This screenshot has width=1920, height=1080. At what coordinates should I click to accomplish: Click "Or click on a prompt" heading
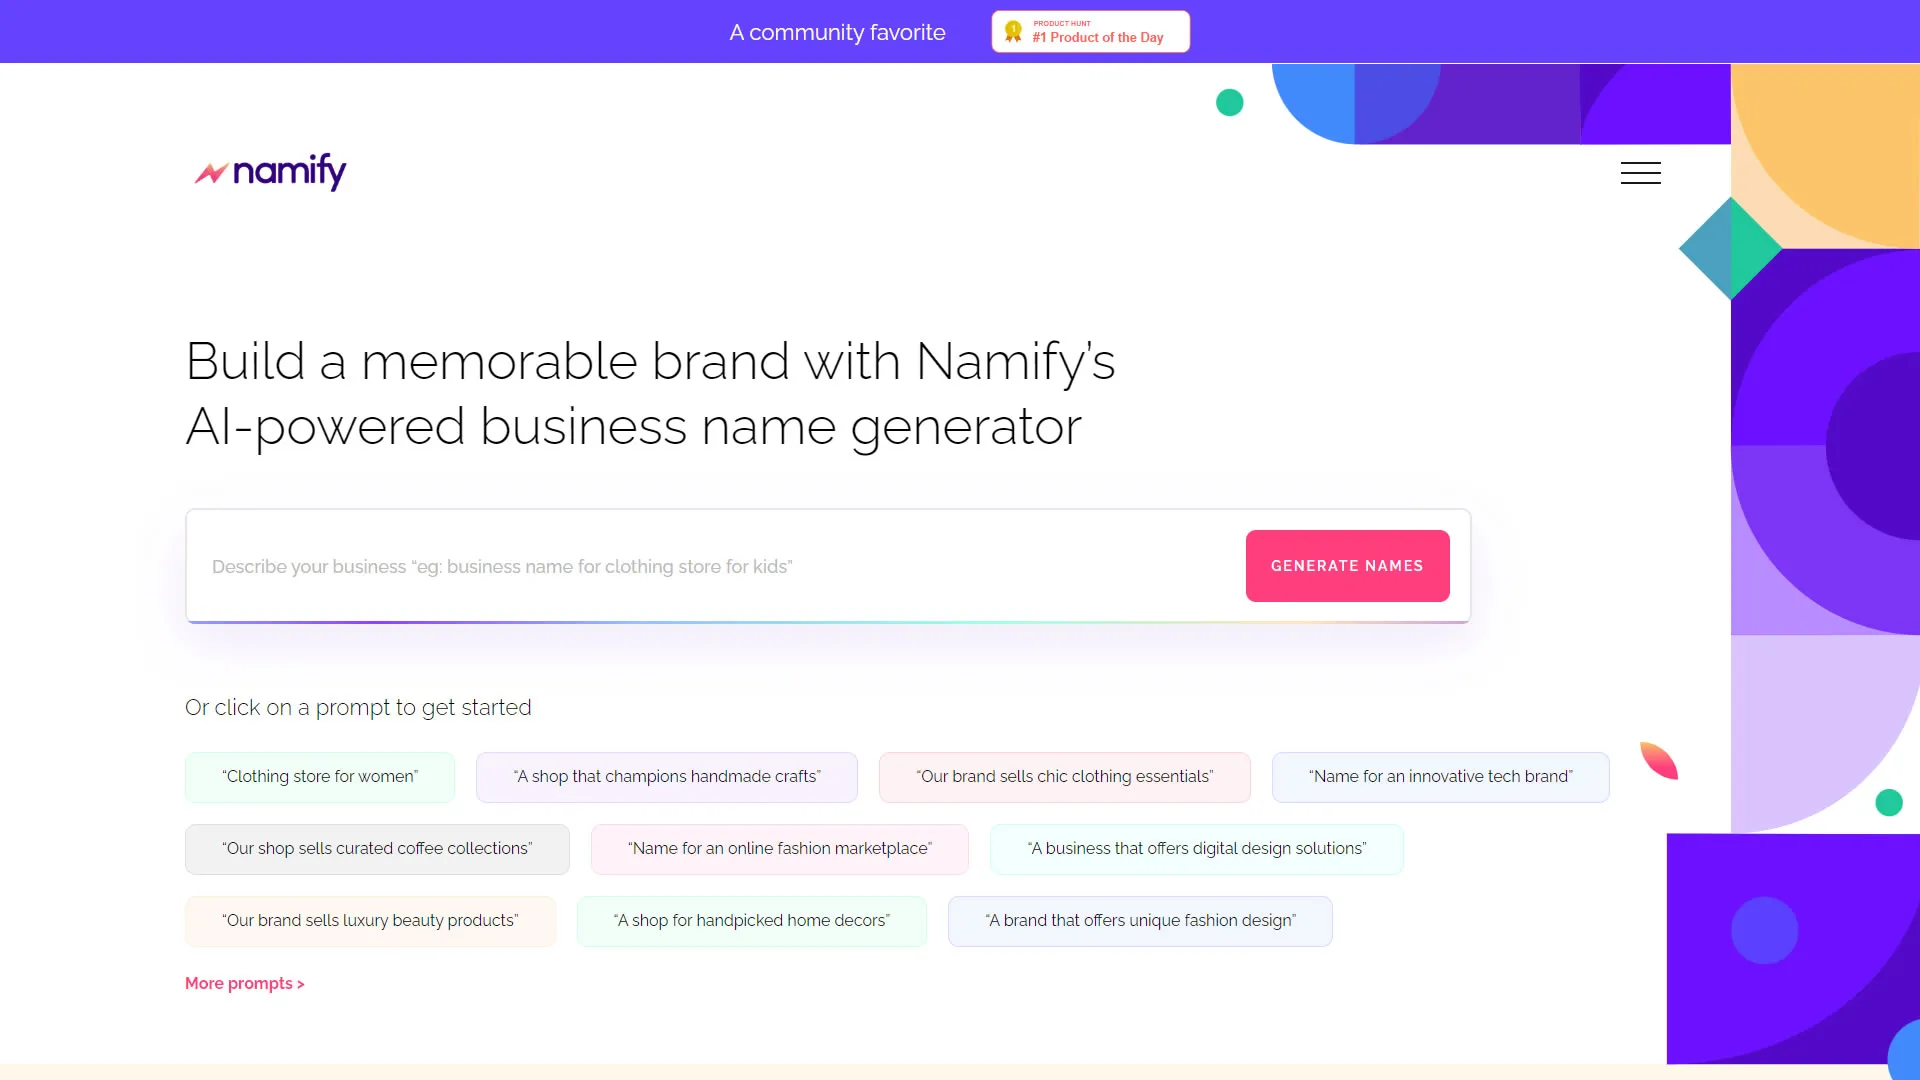click(358, 708)
